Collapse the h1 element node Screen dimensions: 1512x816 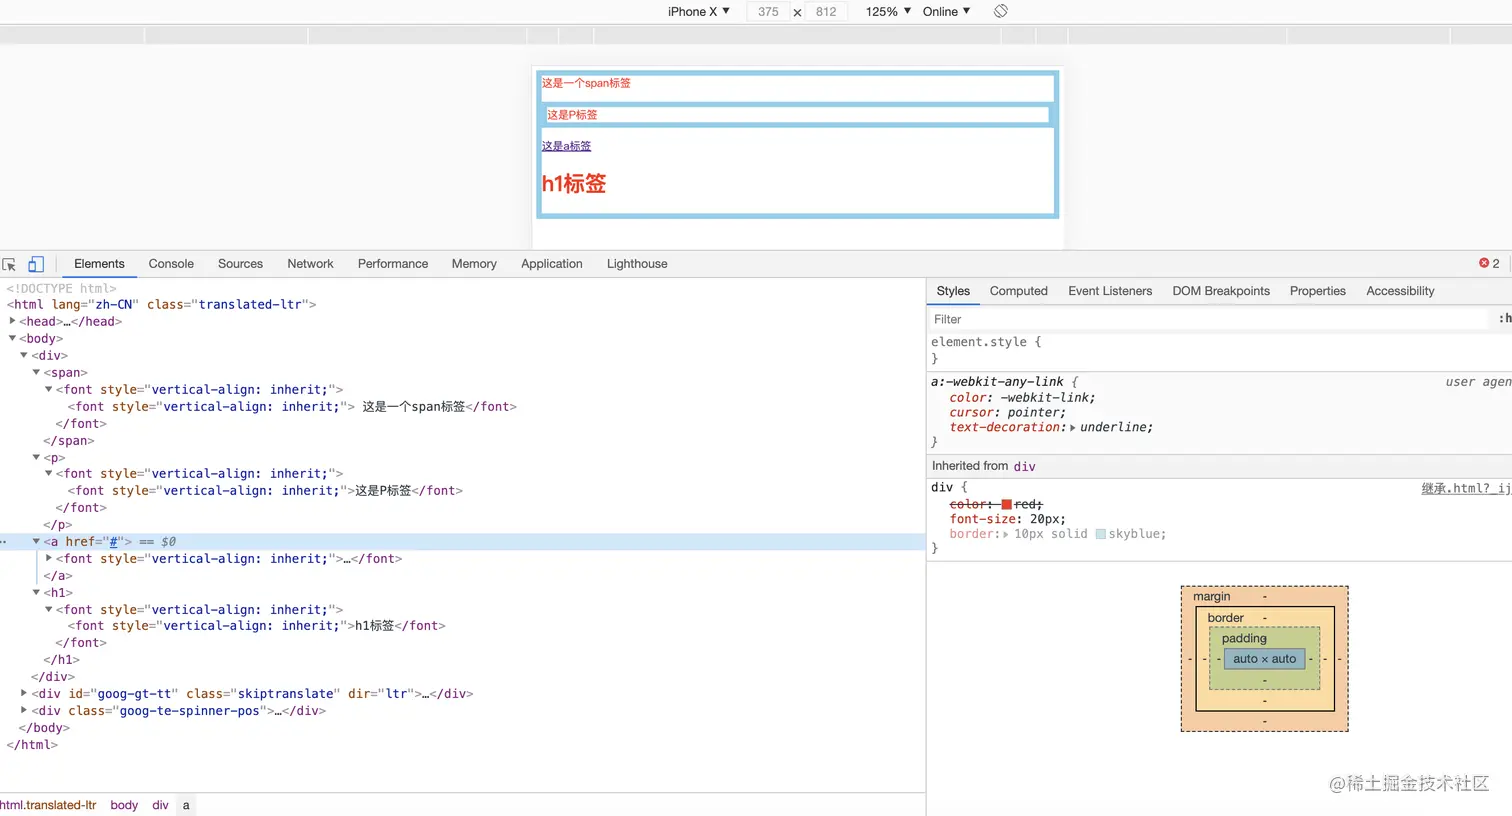(x=36, y=592)
